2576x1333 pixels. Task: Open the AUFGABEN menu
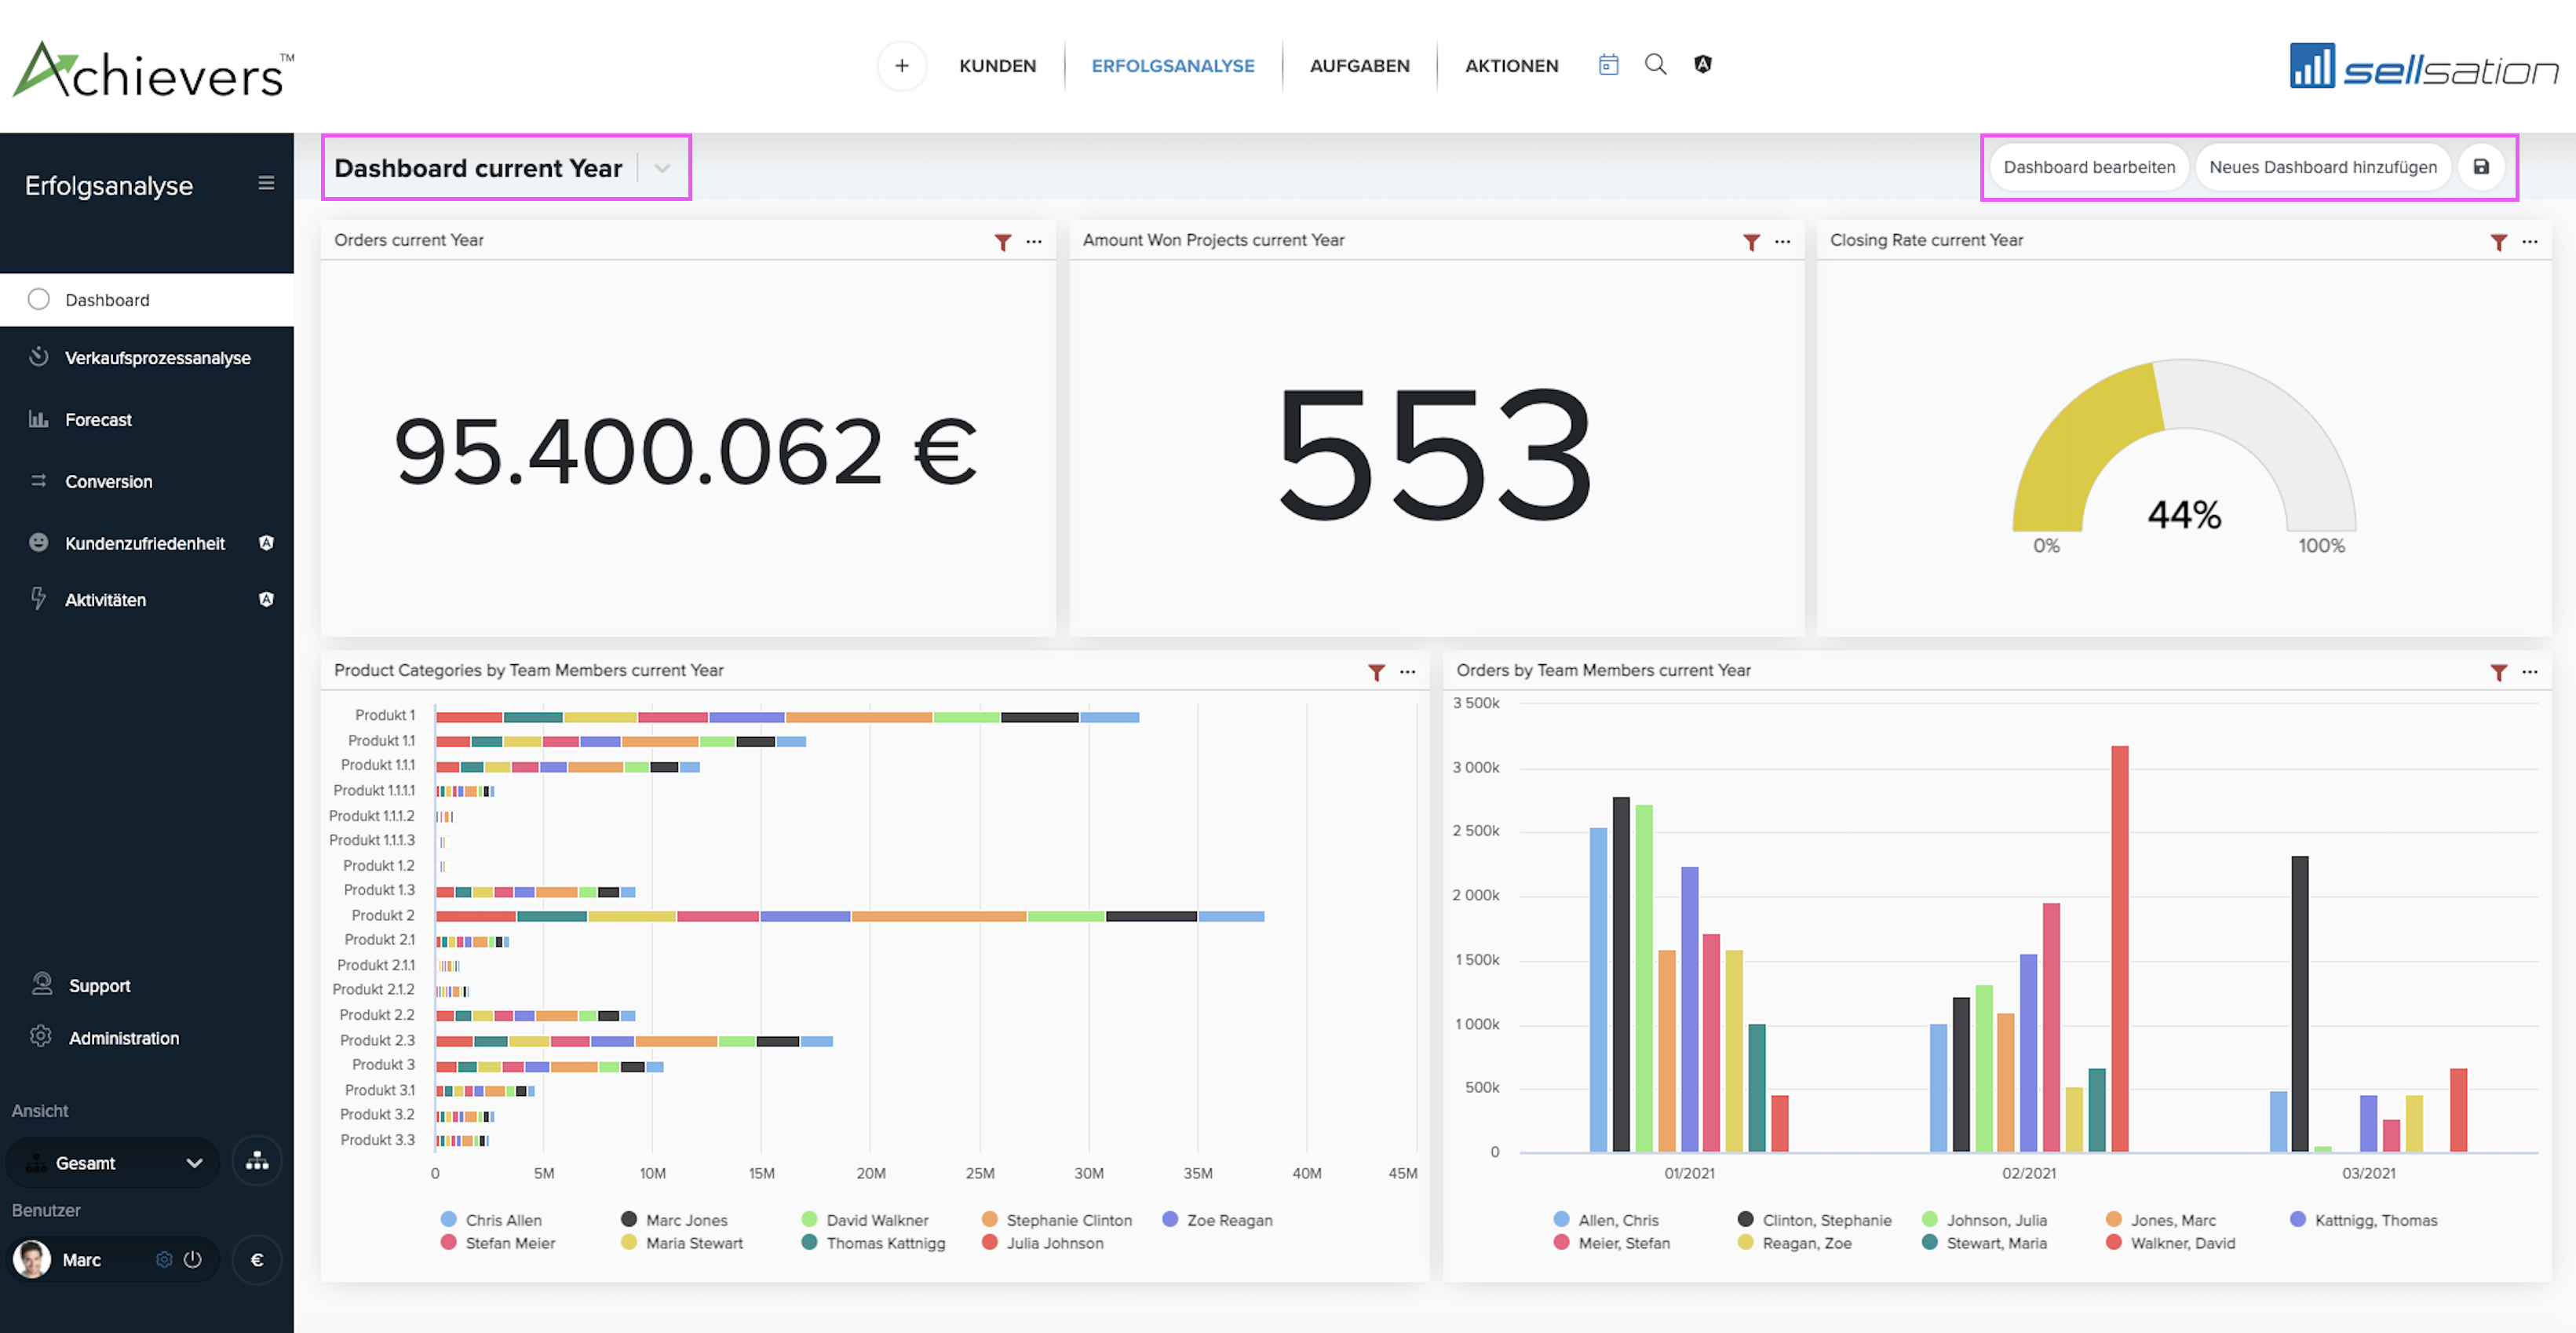1359,66
